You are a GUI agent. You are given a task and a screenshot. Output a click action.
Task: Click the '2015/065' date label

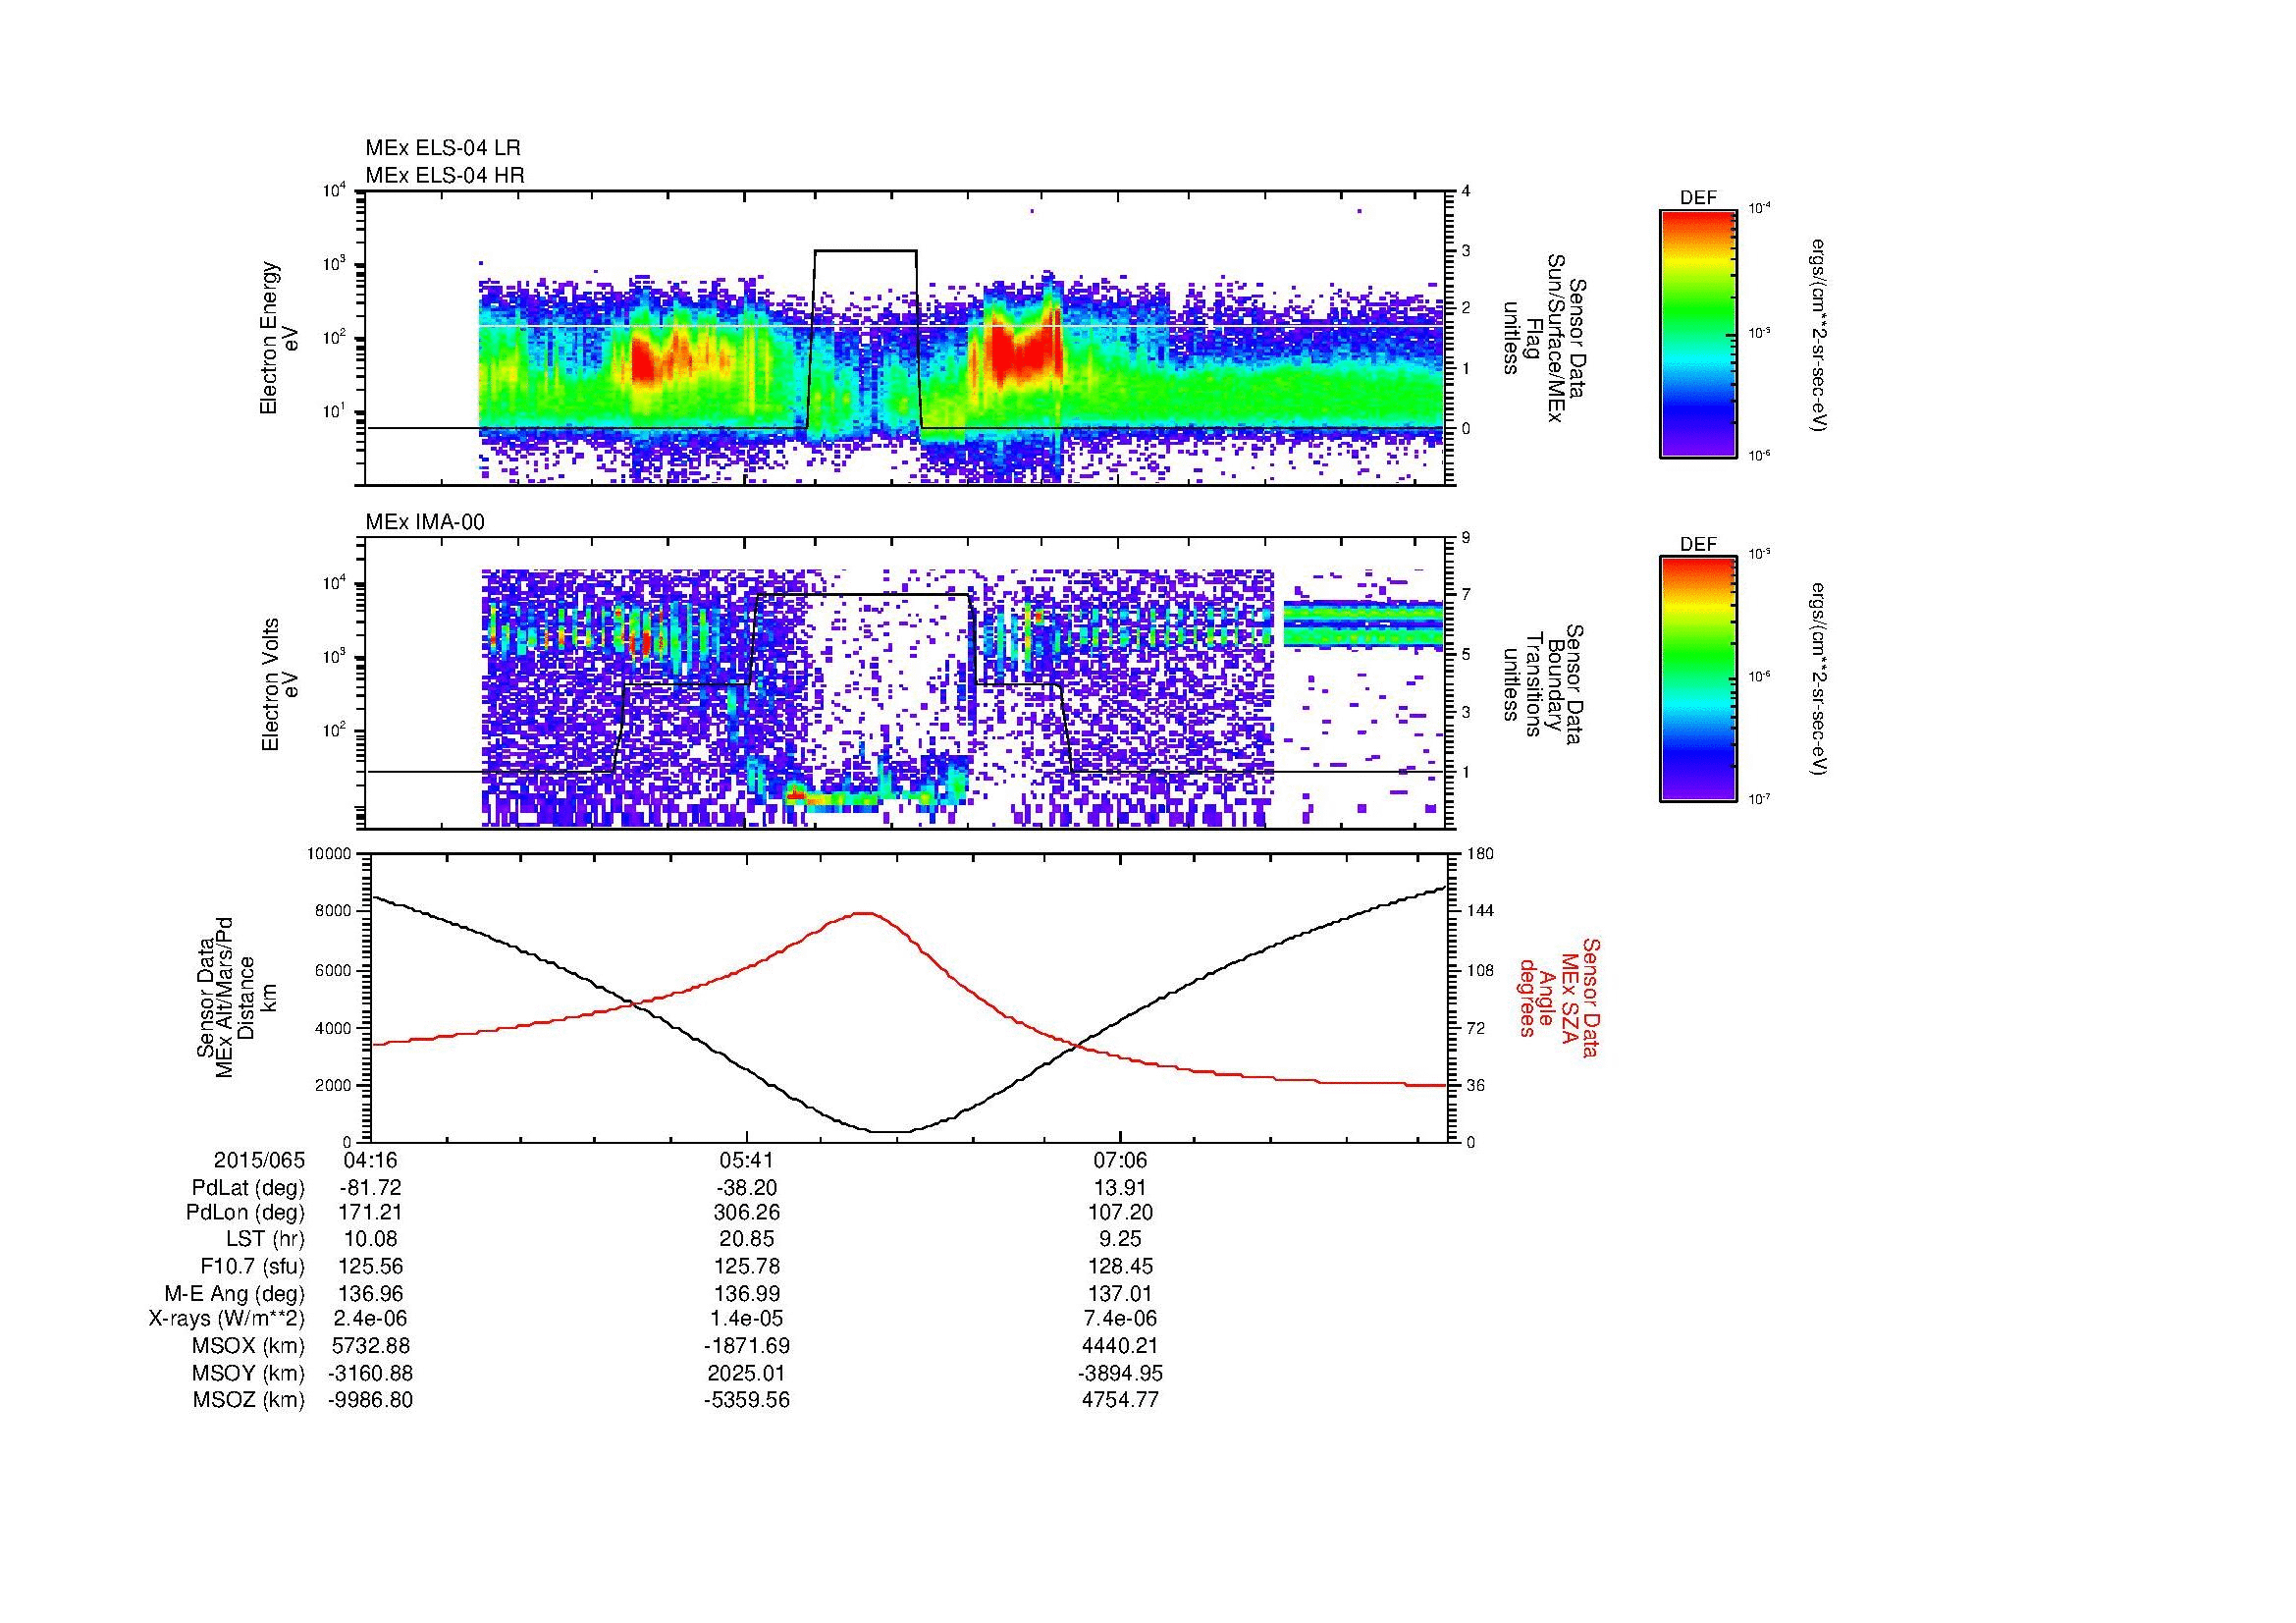[x=259, y=1160]
